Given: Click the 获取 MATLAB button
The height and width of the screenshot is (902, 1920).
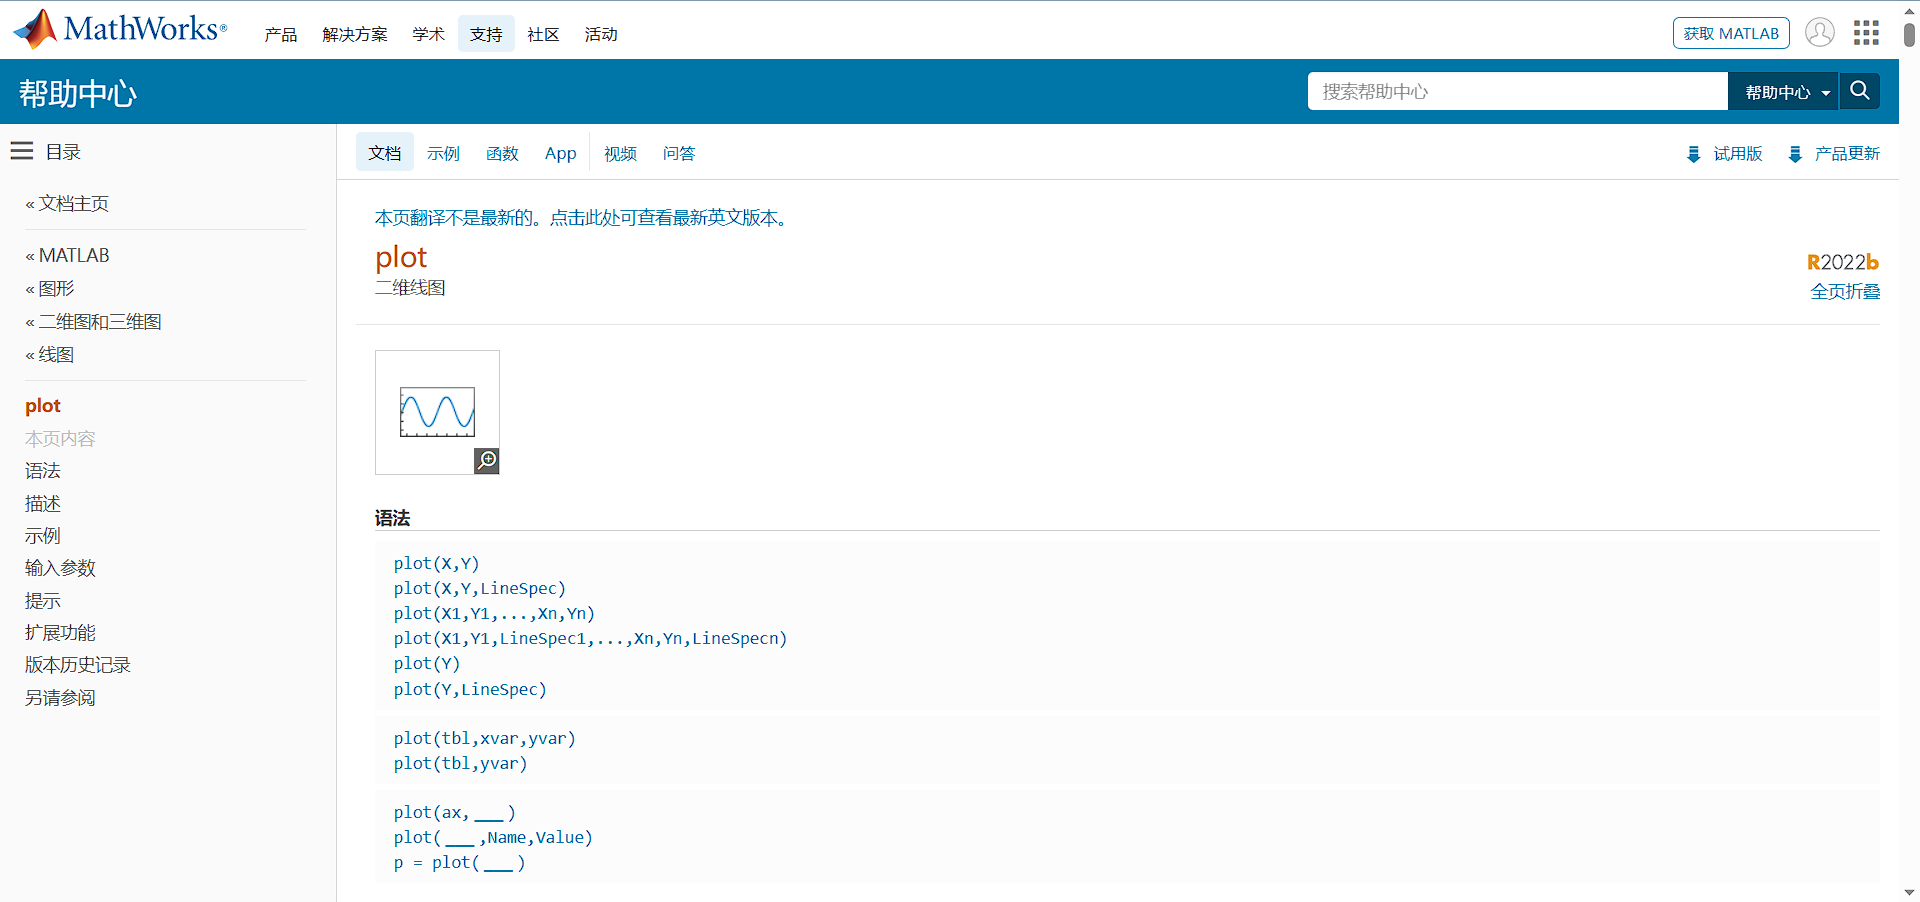Looking at the screenshot, I should pyautogui.click(x=1731, y=33).
